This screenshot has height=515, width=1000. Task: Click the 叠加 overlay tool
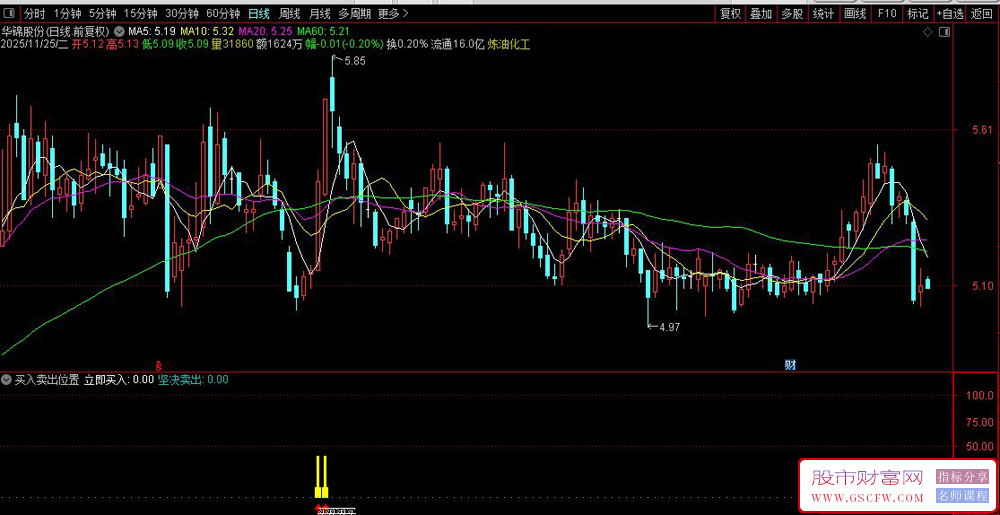pos(761,13)
